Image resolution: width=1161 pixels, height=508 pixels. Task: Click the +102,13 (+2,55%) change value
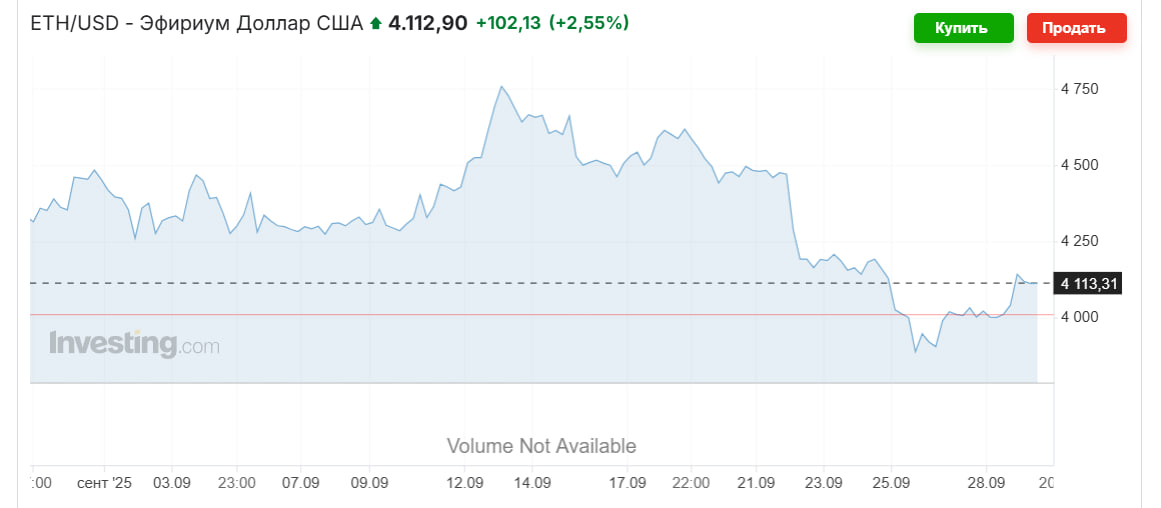pyautogui.click(x=552, y=23)
